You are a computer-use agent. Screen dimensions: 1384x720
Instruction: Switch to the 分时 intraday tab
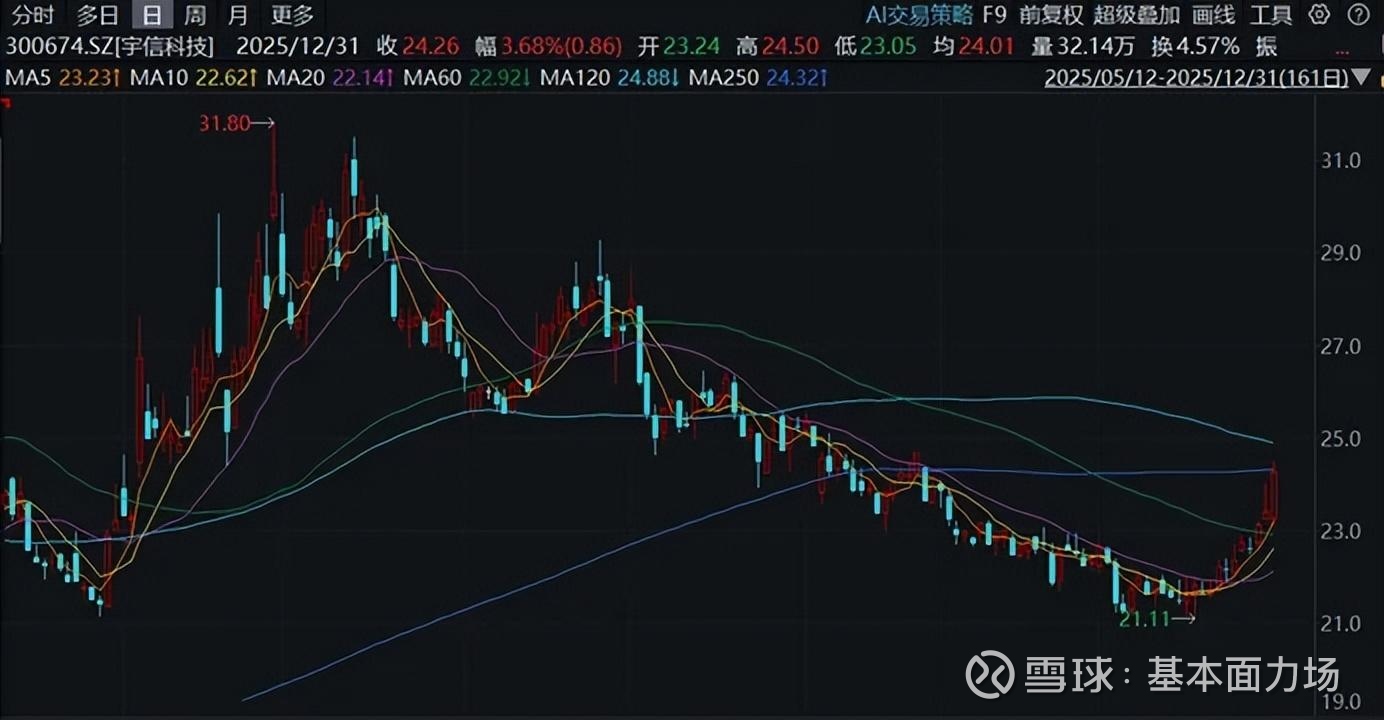(x=35, y=14)
